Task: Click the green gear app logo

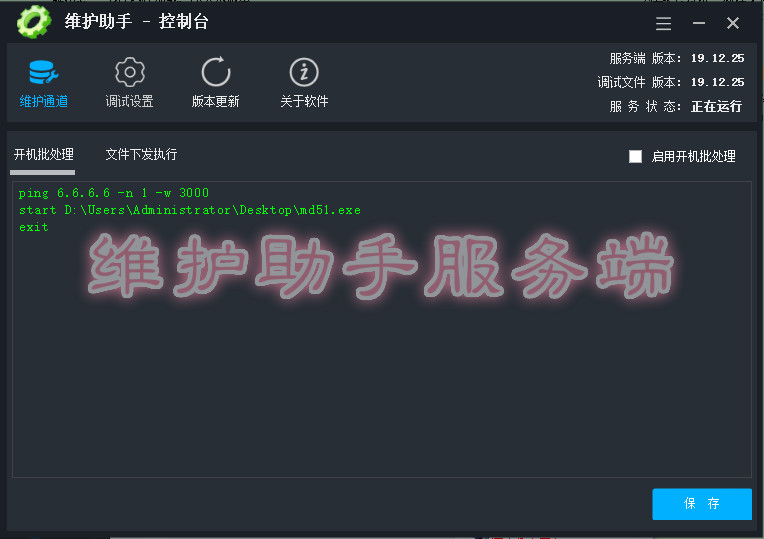Action: point(34,21)
